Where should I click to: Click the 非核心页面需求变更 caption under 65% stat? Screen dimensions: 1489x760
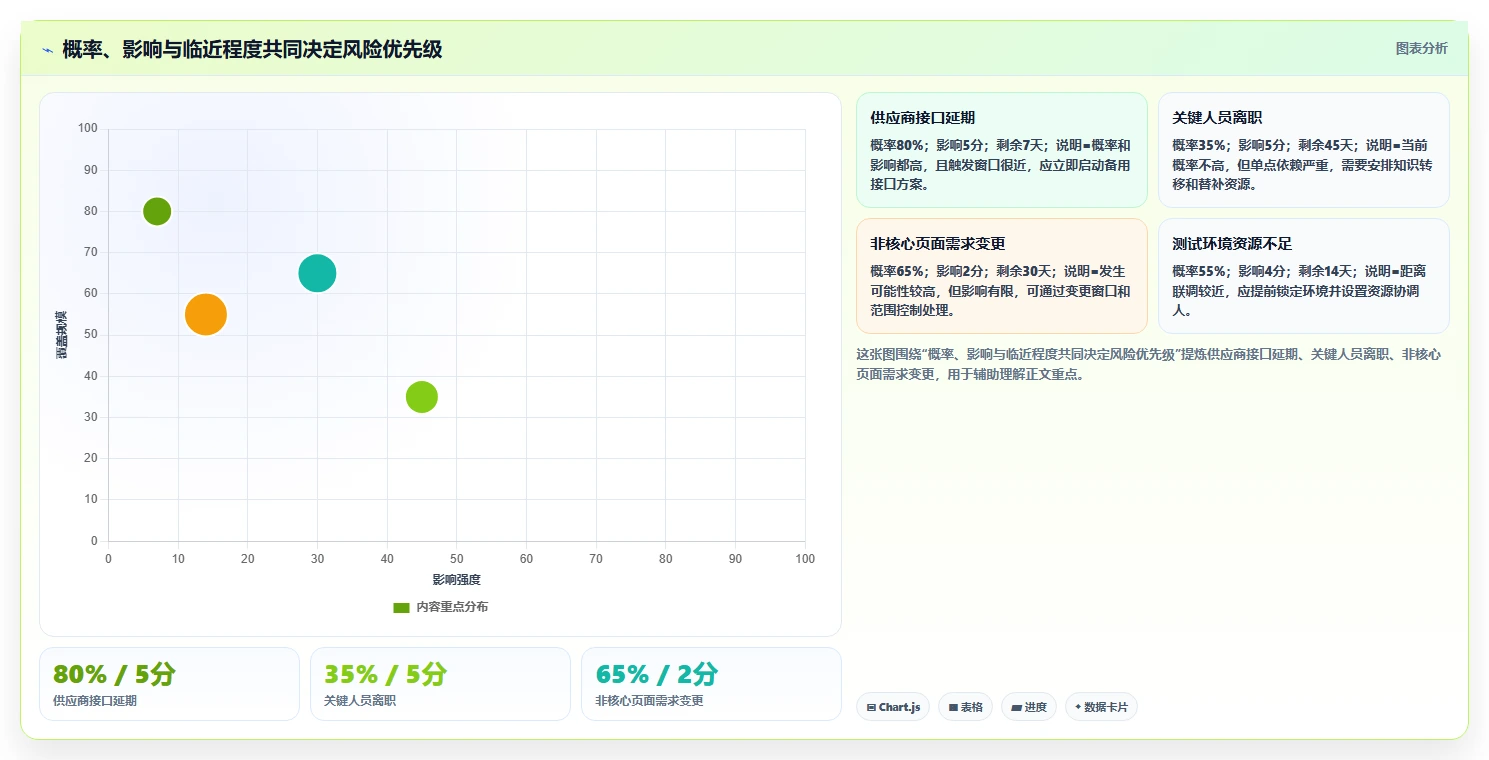649,701
